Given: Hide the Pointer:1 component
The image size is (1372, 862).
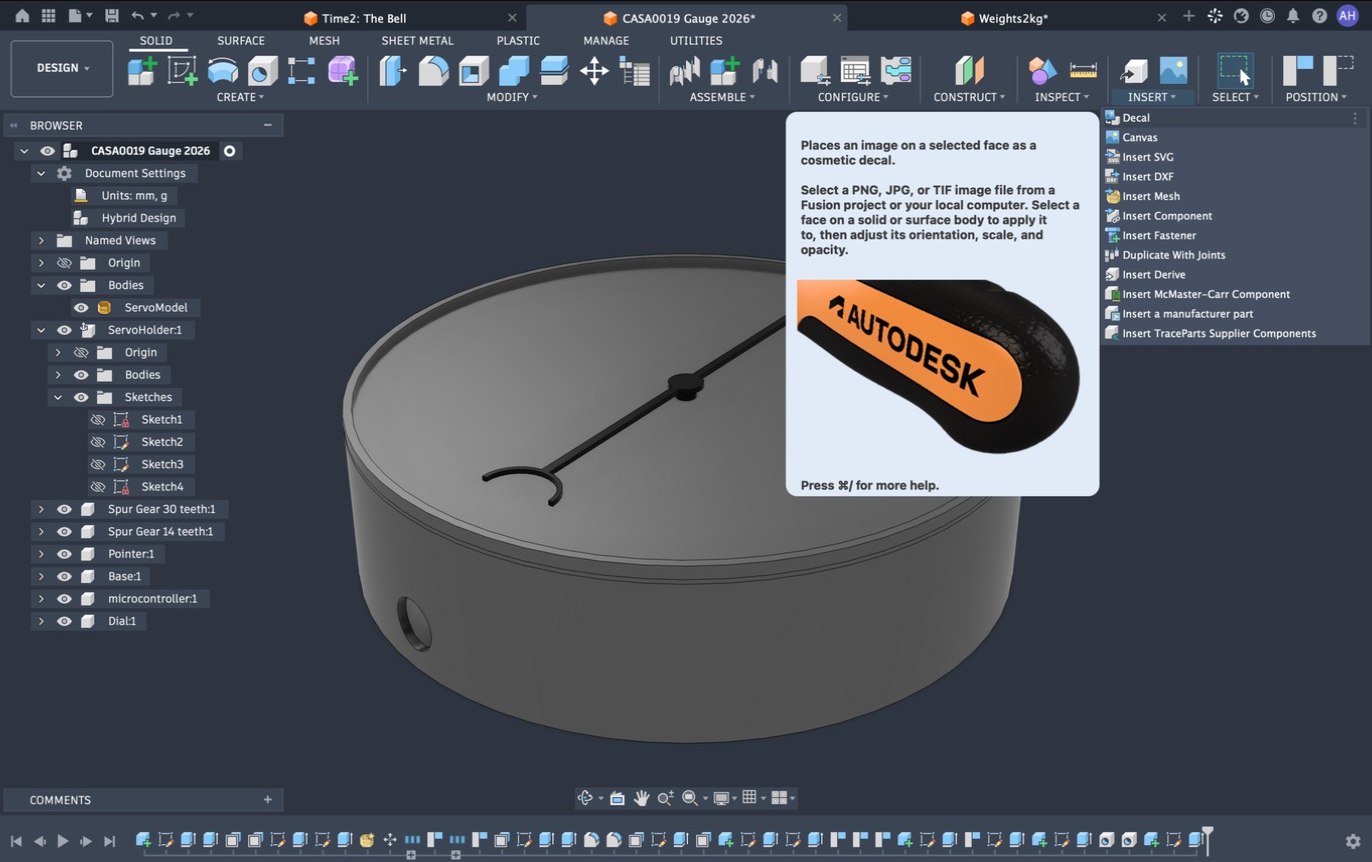Looking at the screenshot, I should point(64,554).
